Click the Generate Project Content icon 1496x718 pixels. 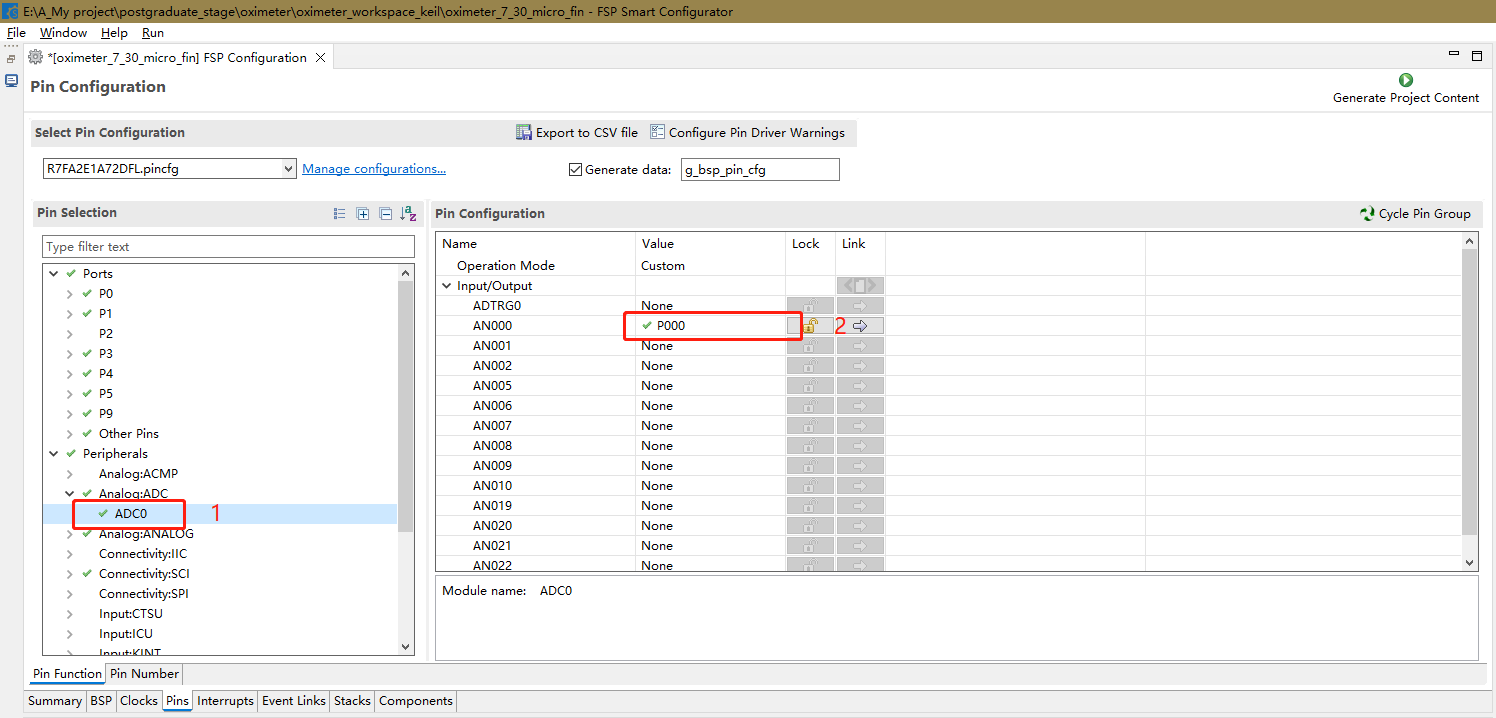pyautogui.click(x=1406, y=80)
